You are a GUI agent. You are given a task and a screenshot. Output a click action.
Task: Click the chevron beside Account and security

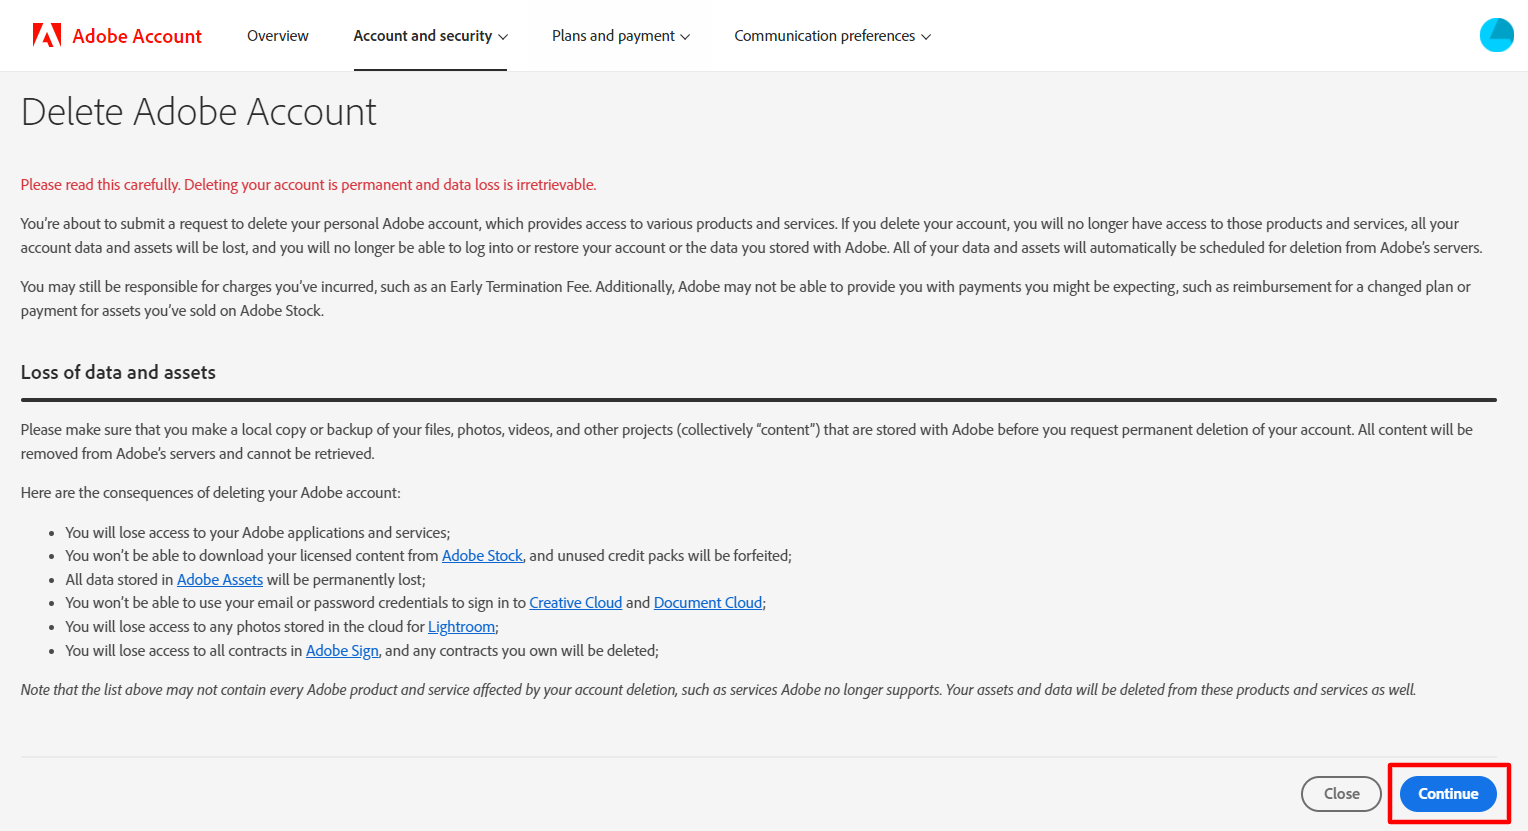(x=503, y=37)
